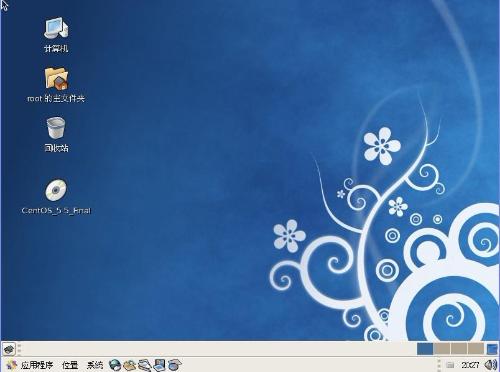Click the "root 的主文件夹" label text
500x372 pixels.
(x=56, y=98)
